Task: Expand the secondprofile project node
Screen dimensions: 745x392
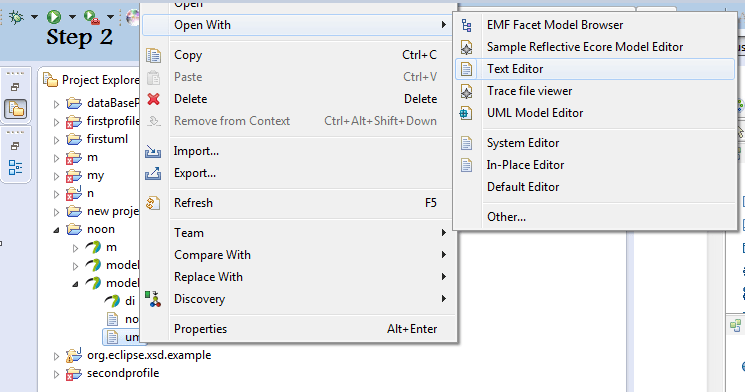Action: pyautogui.click(x=56, y=374)
